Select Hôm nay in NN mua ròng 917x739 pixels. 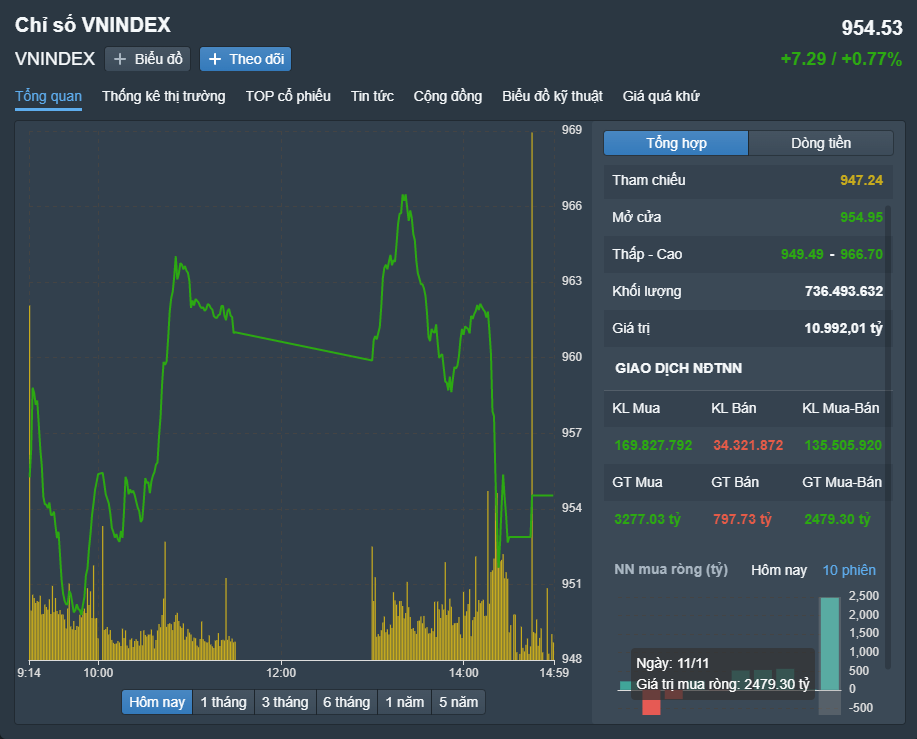(x=779, y=570)
